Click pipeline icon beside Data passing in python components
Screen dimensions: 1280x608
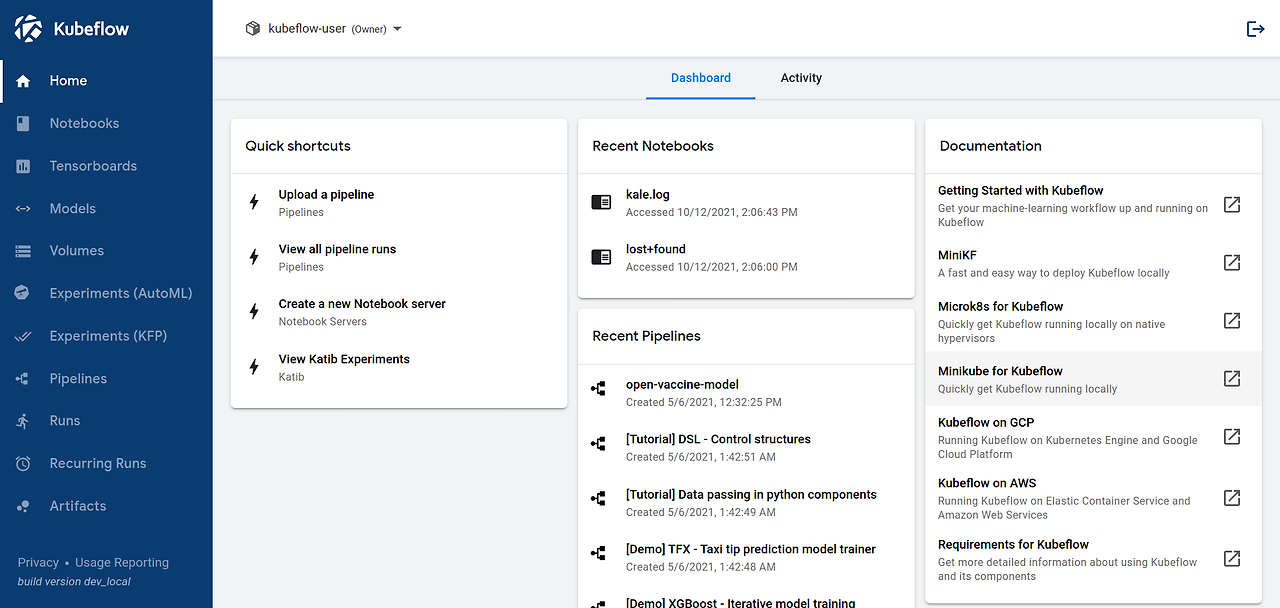click(598, 498)
